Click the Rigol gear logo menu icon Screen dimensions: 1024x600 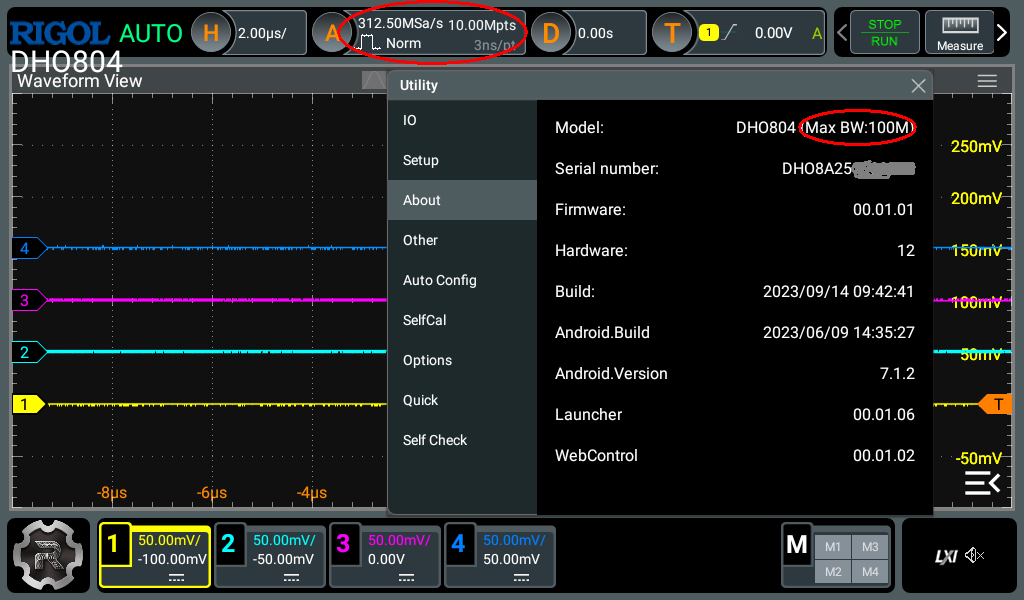coord(50,556)
